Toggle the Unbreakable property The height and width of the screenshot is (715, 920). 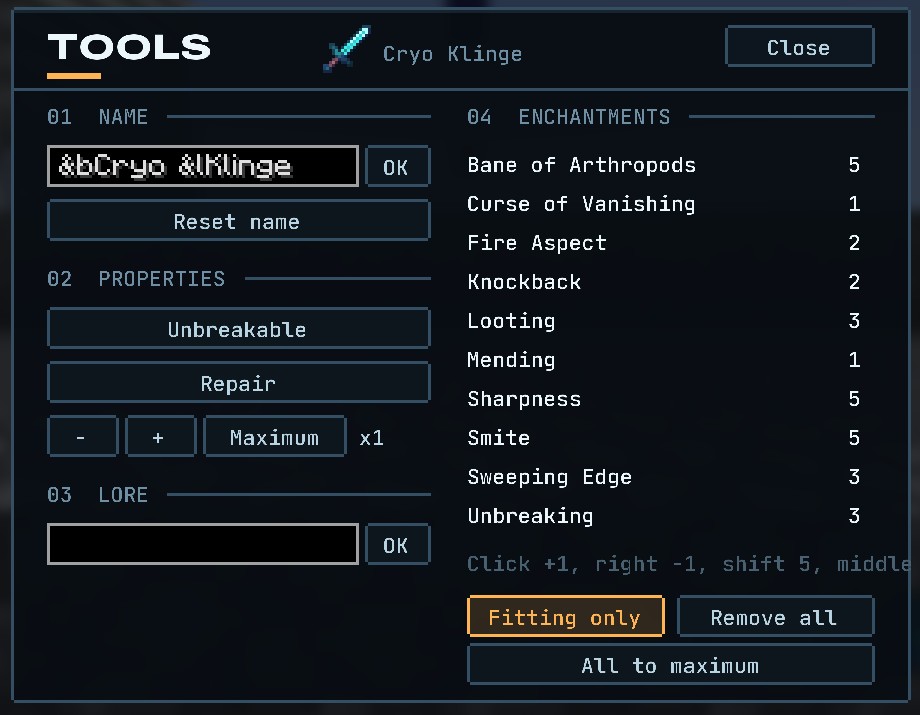click(239, 328)
